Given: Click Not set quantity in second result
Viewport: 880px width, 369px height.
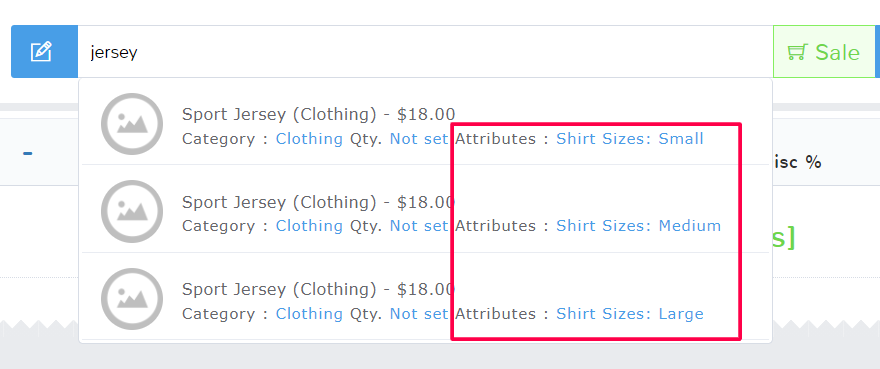Looking at the screenshot, I should 419,226.
